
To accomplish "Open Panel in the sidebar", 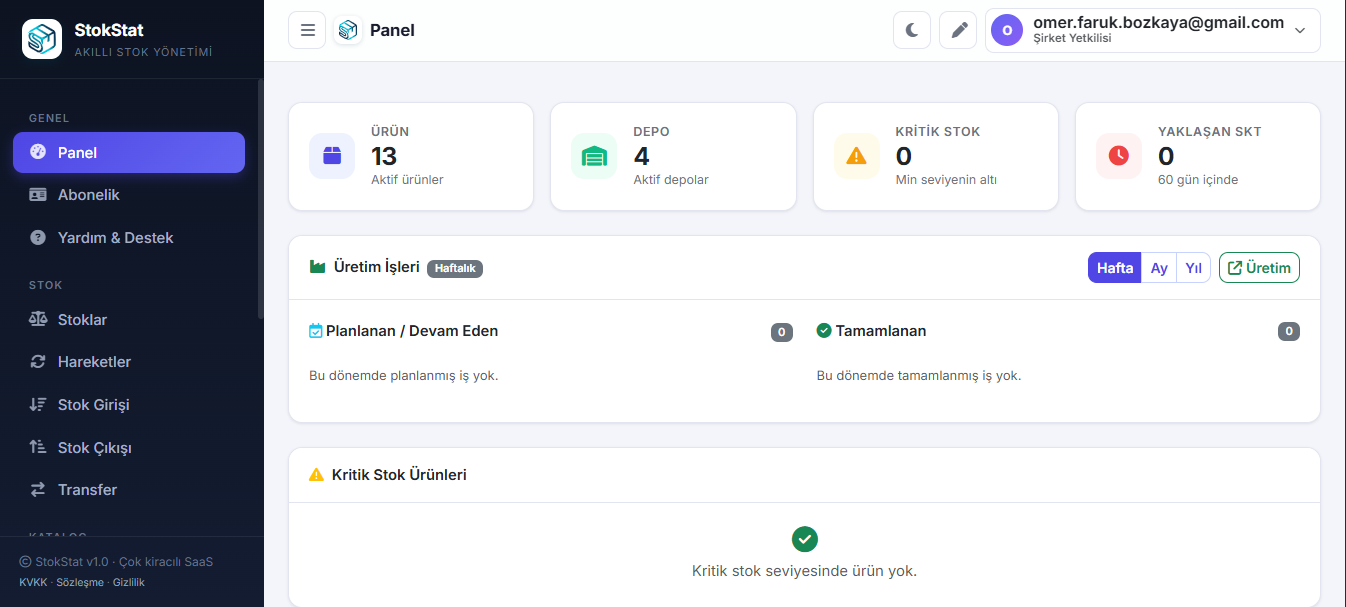I will (x=129, y=153).
